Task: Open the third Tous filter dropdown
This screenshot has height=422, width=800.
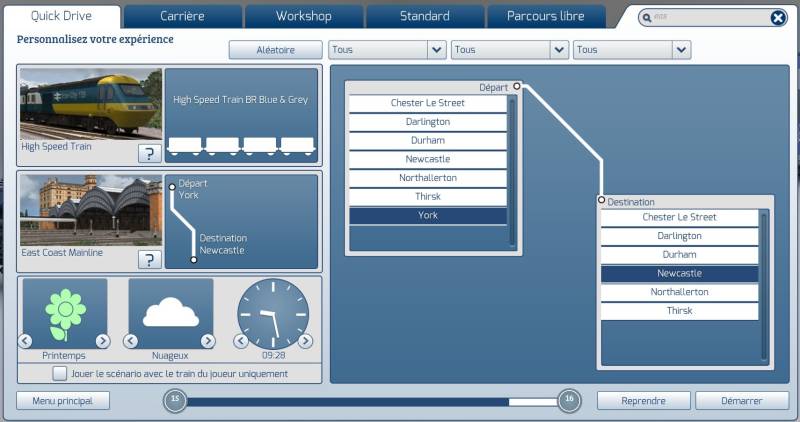Action: coord(632,50)
